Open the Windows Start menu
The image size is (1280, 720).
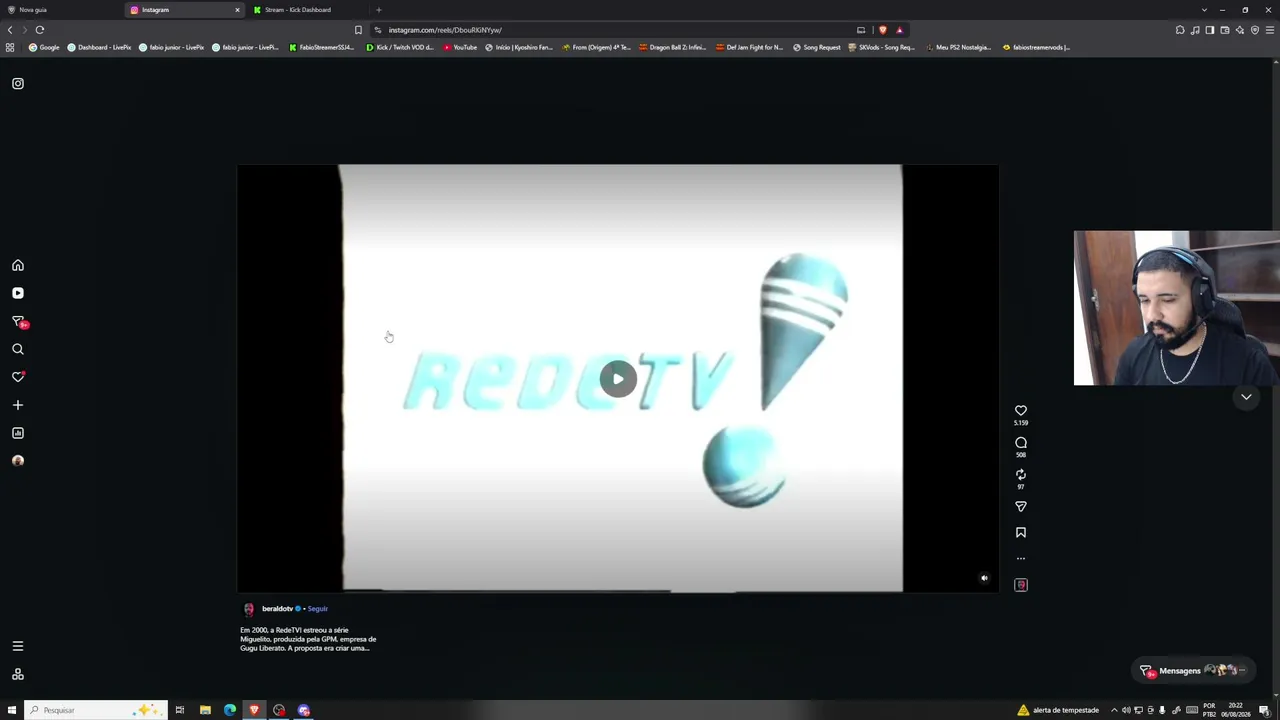[x=12, y=710]
